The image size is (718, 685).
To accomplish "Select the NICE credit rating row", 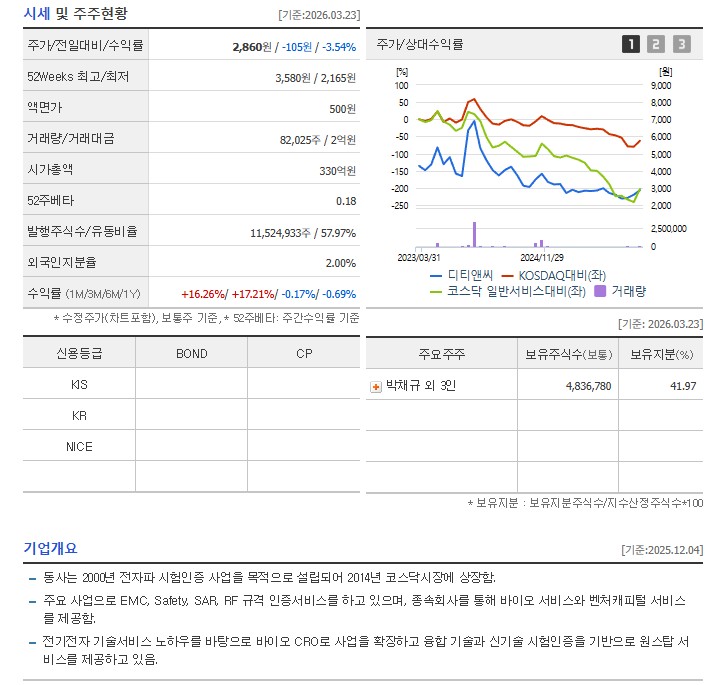I will click(x=191, y=446).
